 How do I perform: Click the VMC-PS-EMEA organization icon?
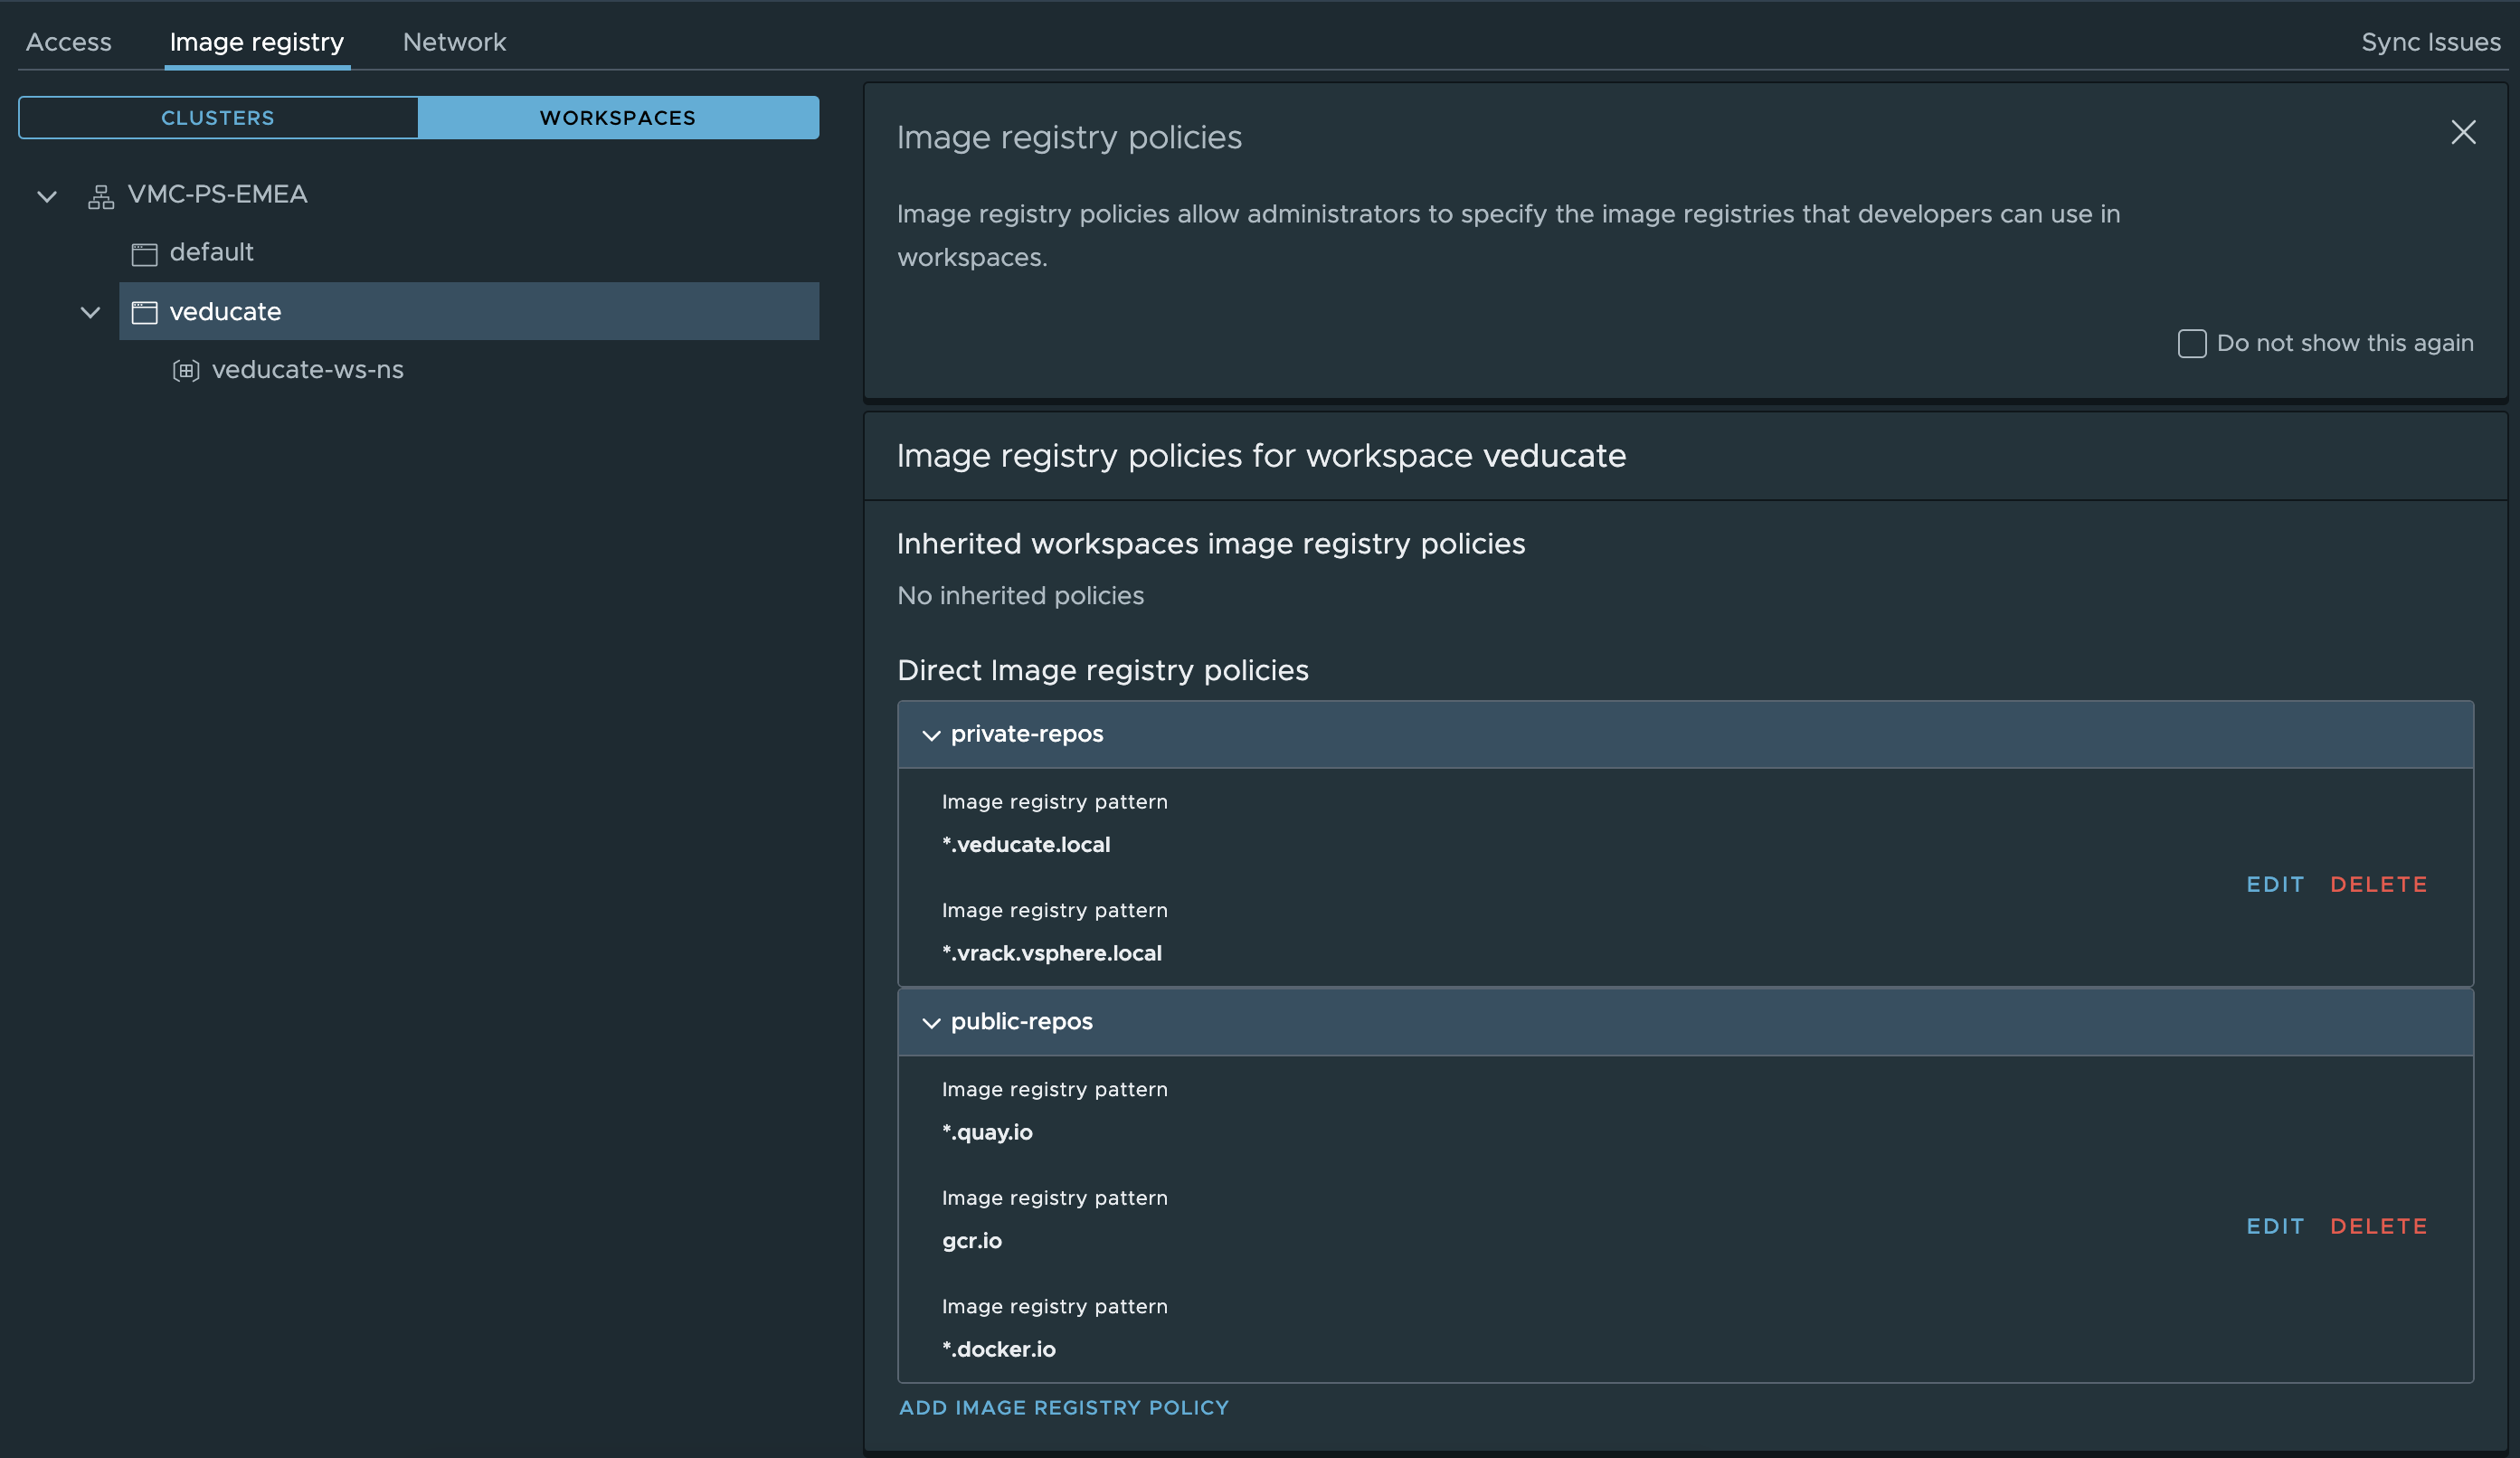click(100, 196)
